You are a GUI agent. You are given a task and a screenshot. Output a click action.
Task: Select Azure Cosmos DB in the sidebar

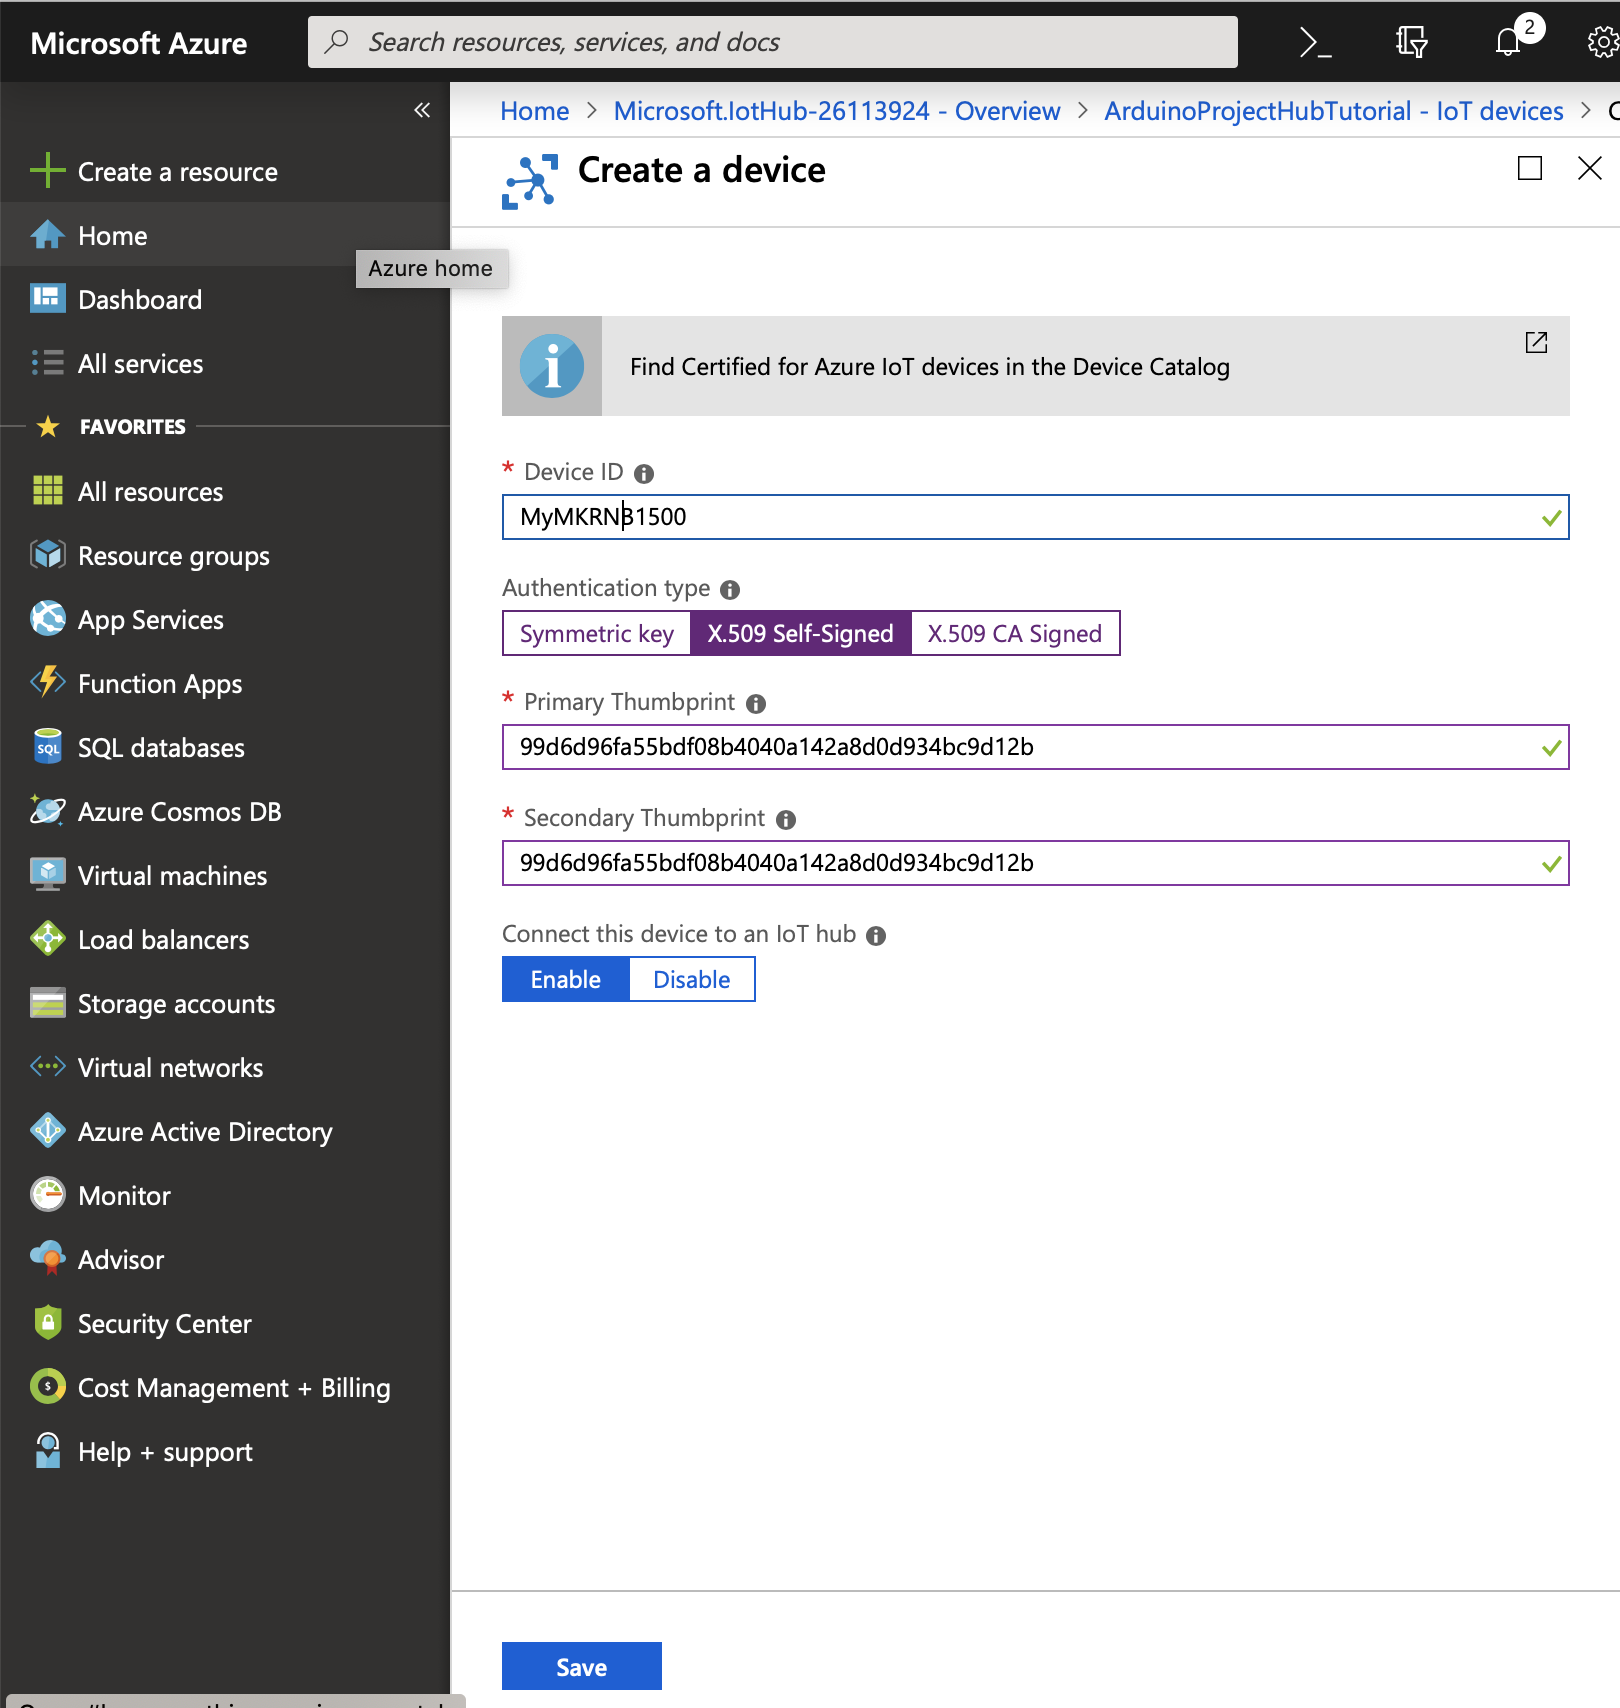[179, 811]
